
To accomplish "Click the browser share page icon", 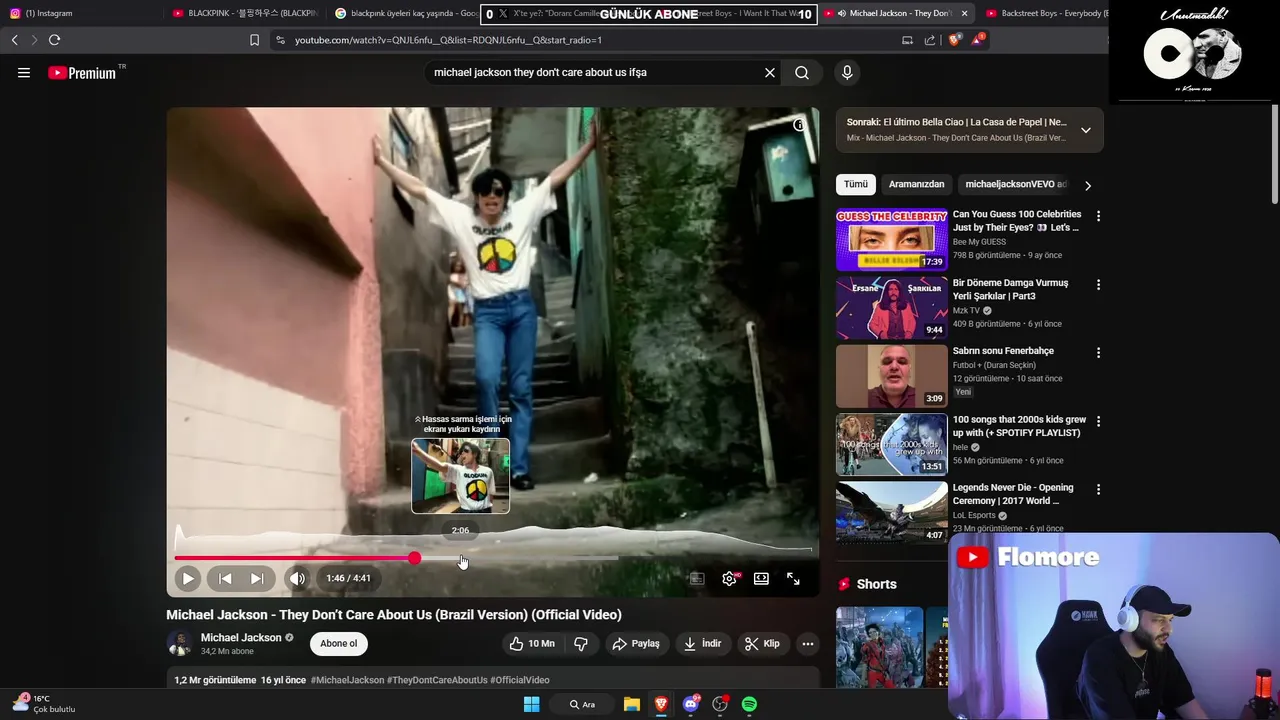I will click(x=930, y=40).
